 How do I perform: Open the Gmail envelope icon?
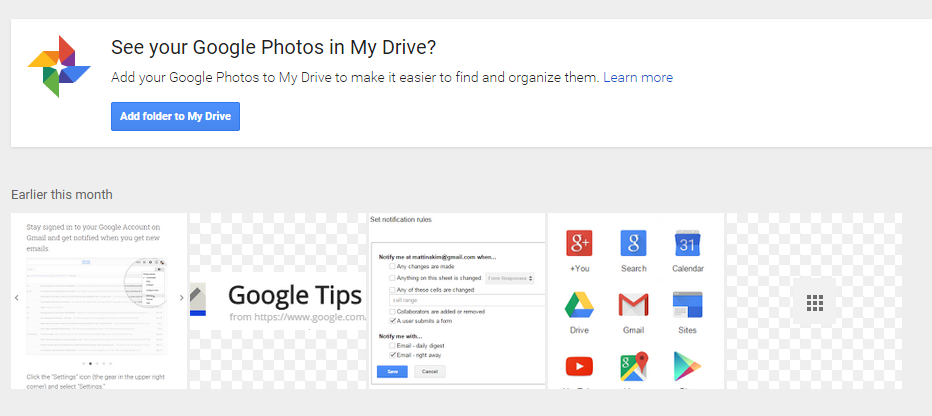[x=633, y=305]
